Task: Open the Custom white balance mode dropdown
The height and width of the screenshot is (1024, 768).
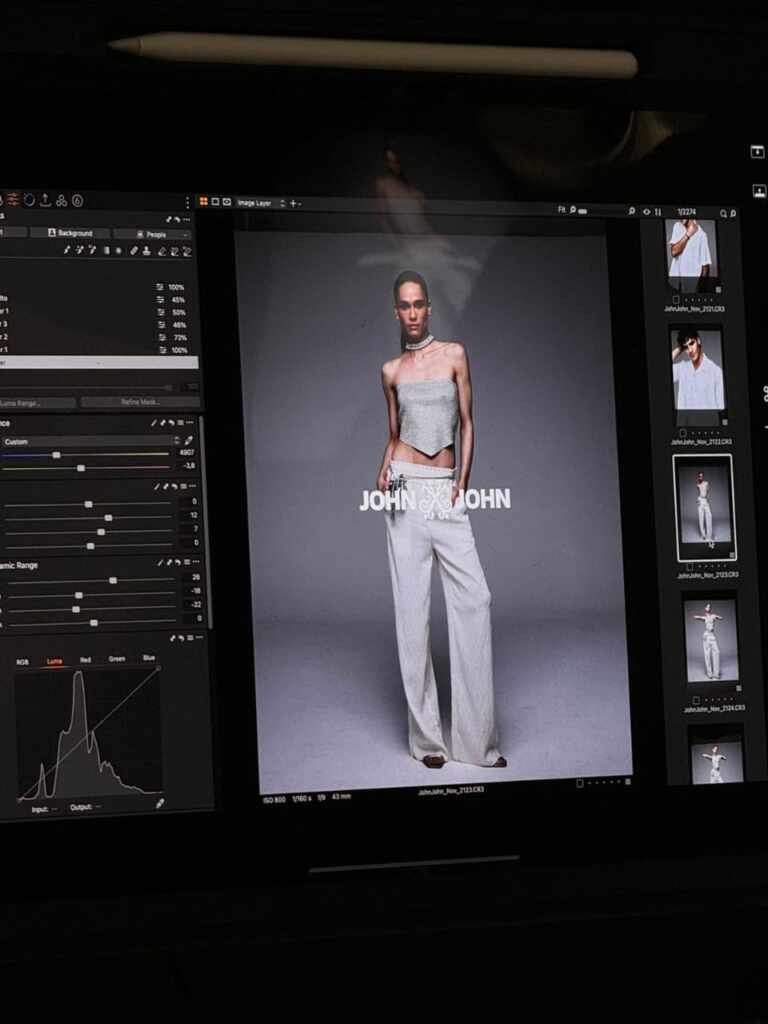Action: tap(90, 441)
